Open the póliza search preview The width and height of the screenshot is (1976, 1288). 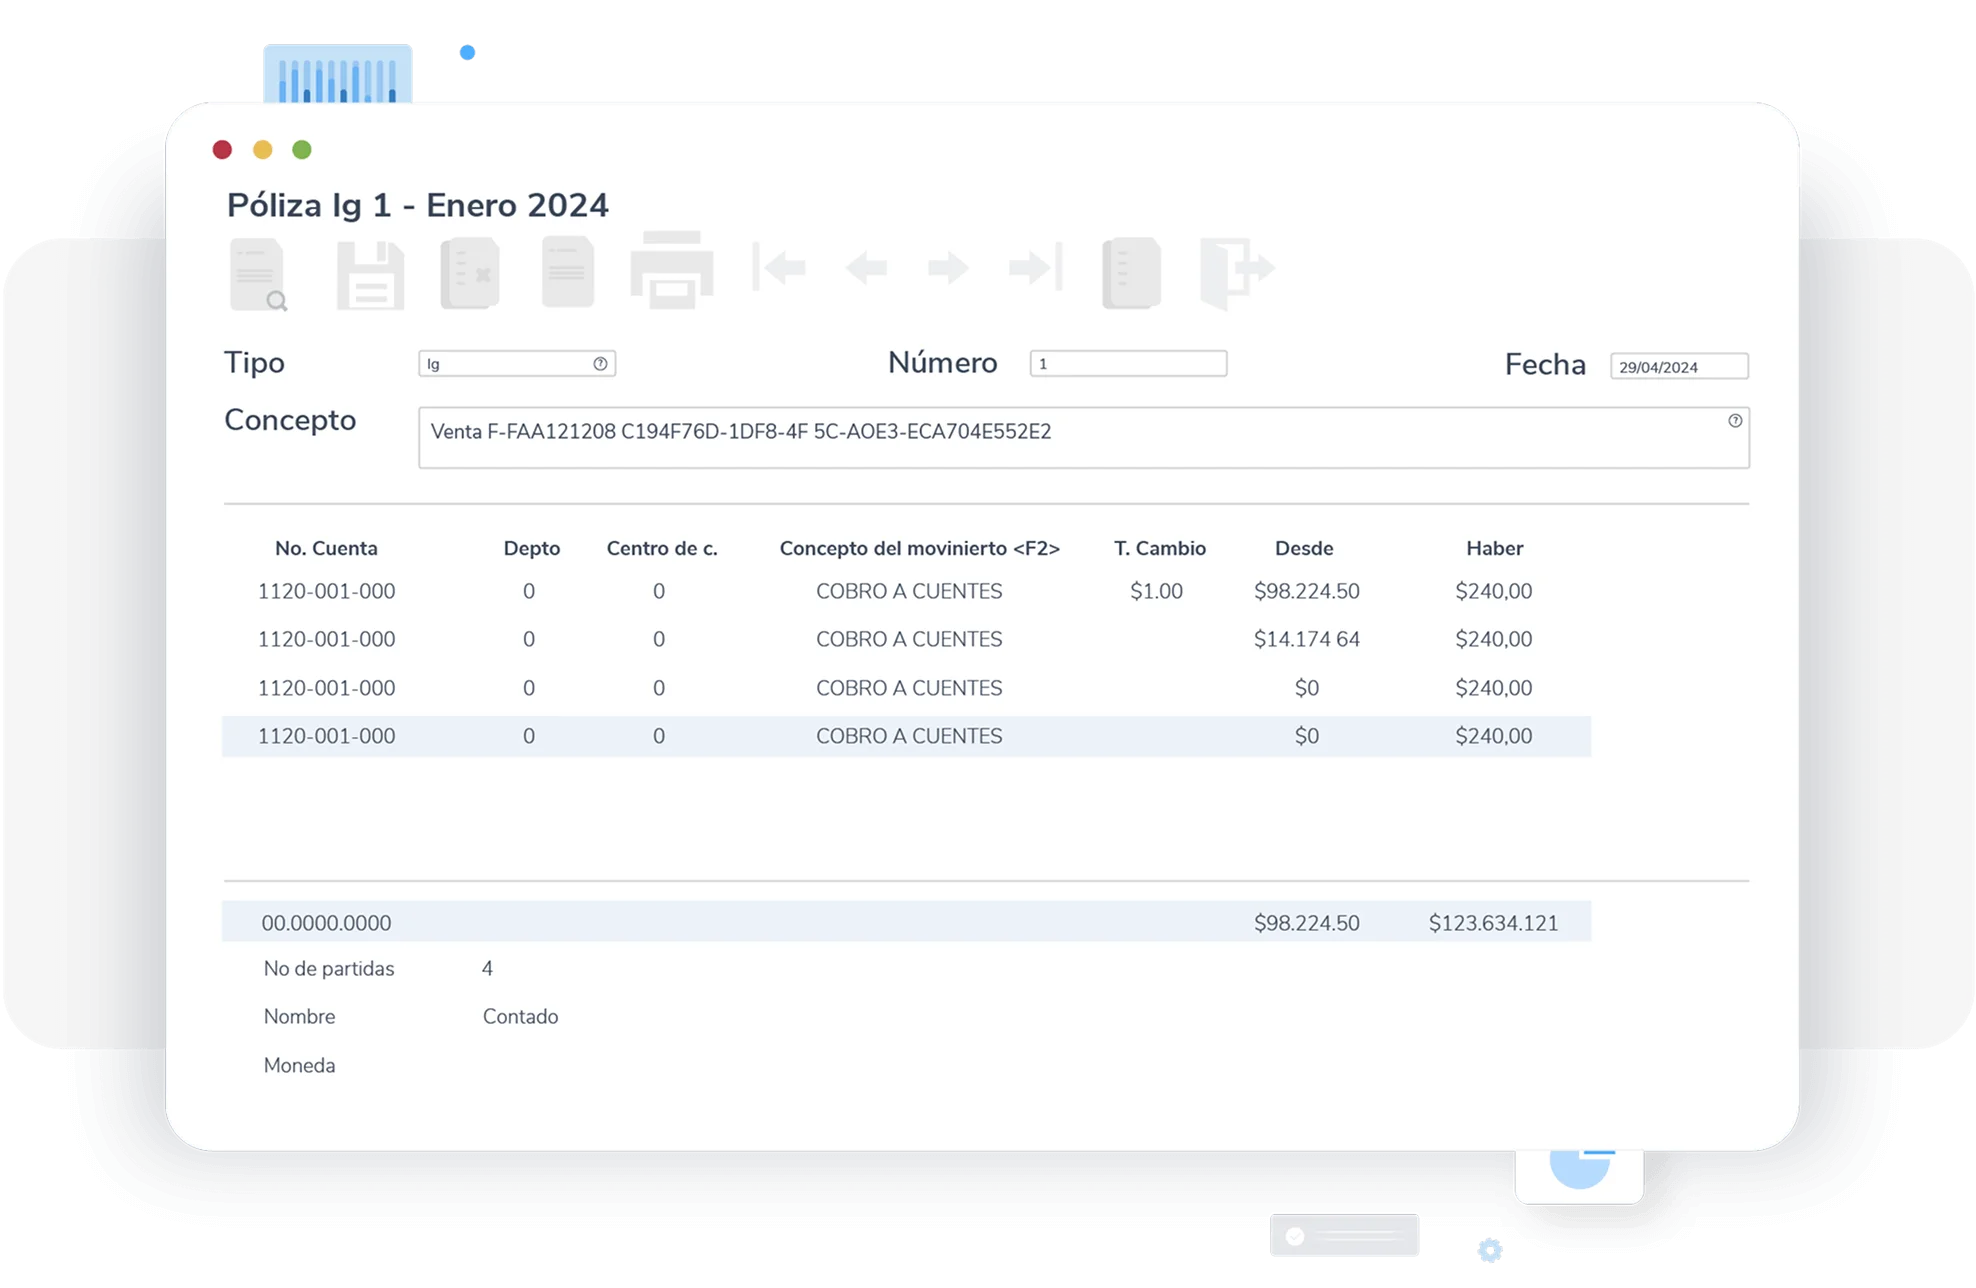(258, 272)
